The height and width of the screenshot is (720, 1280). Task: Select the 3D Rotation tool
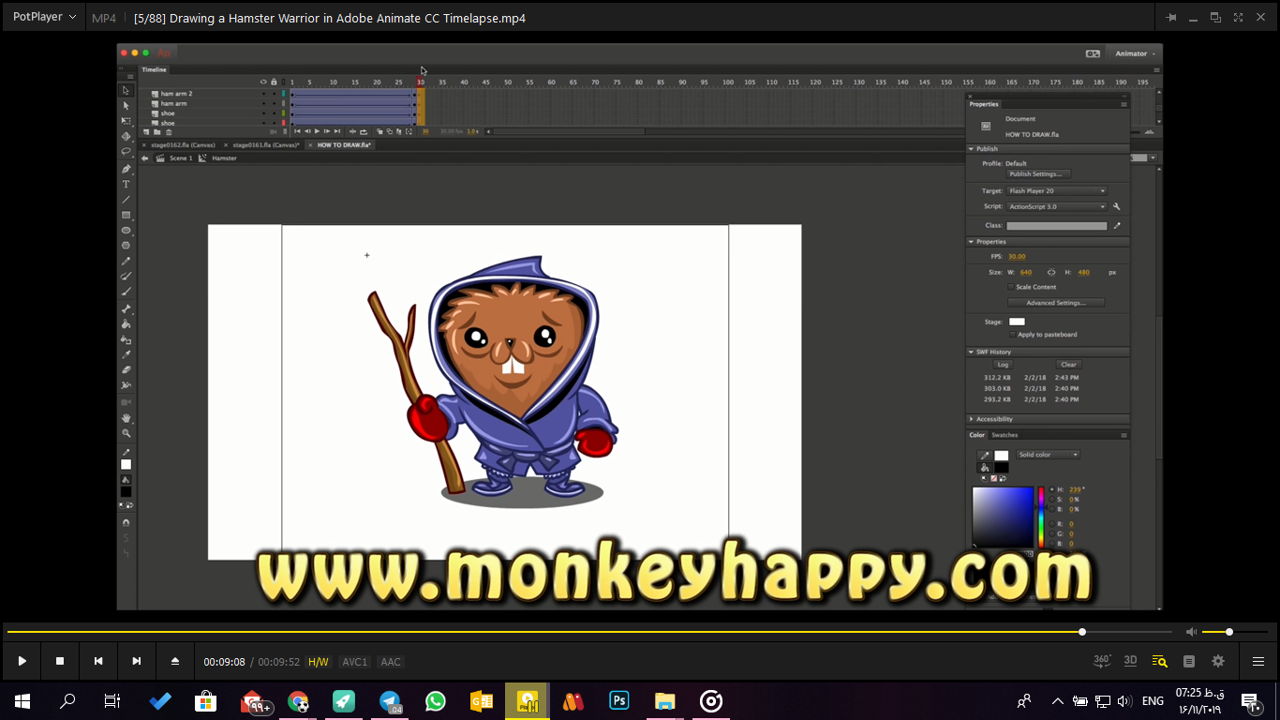pyautogui.click(x=126, y=136)
